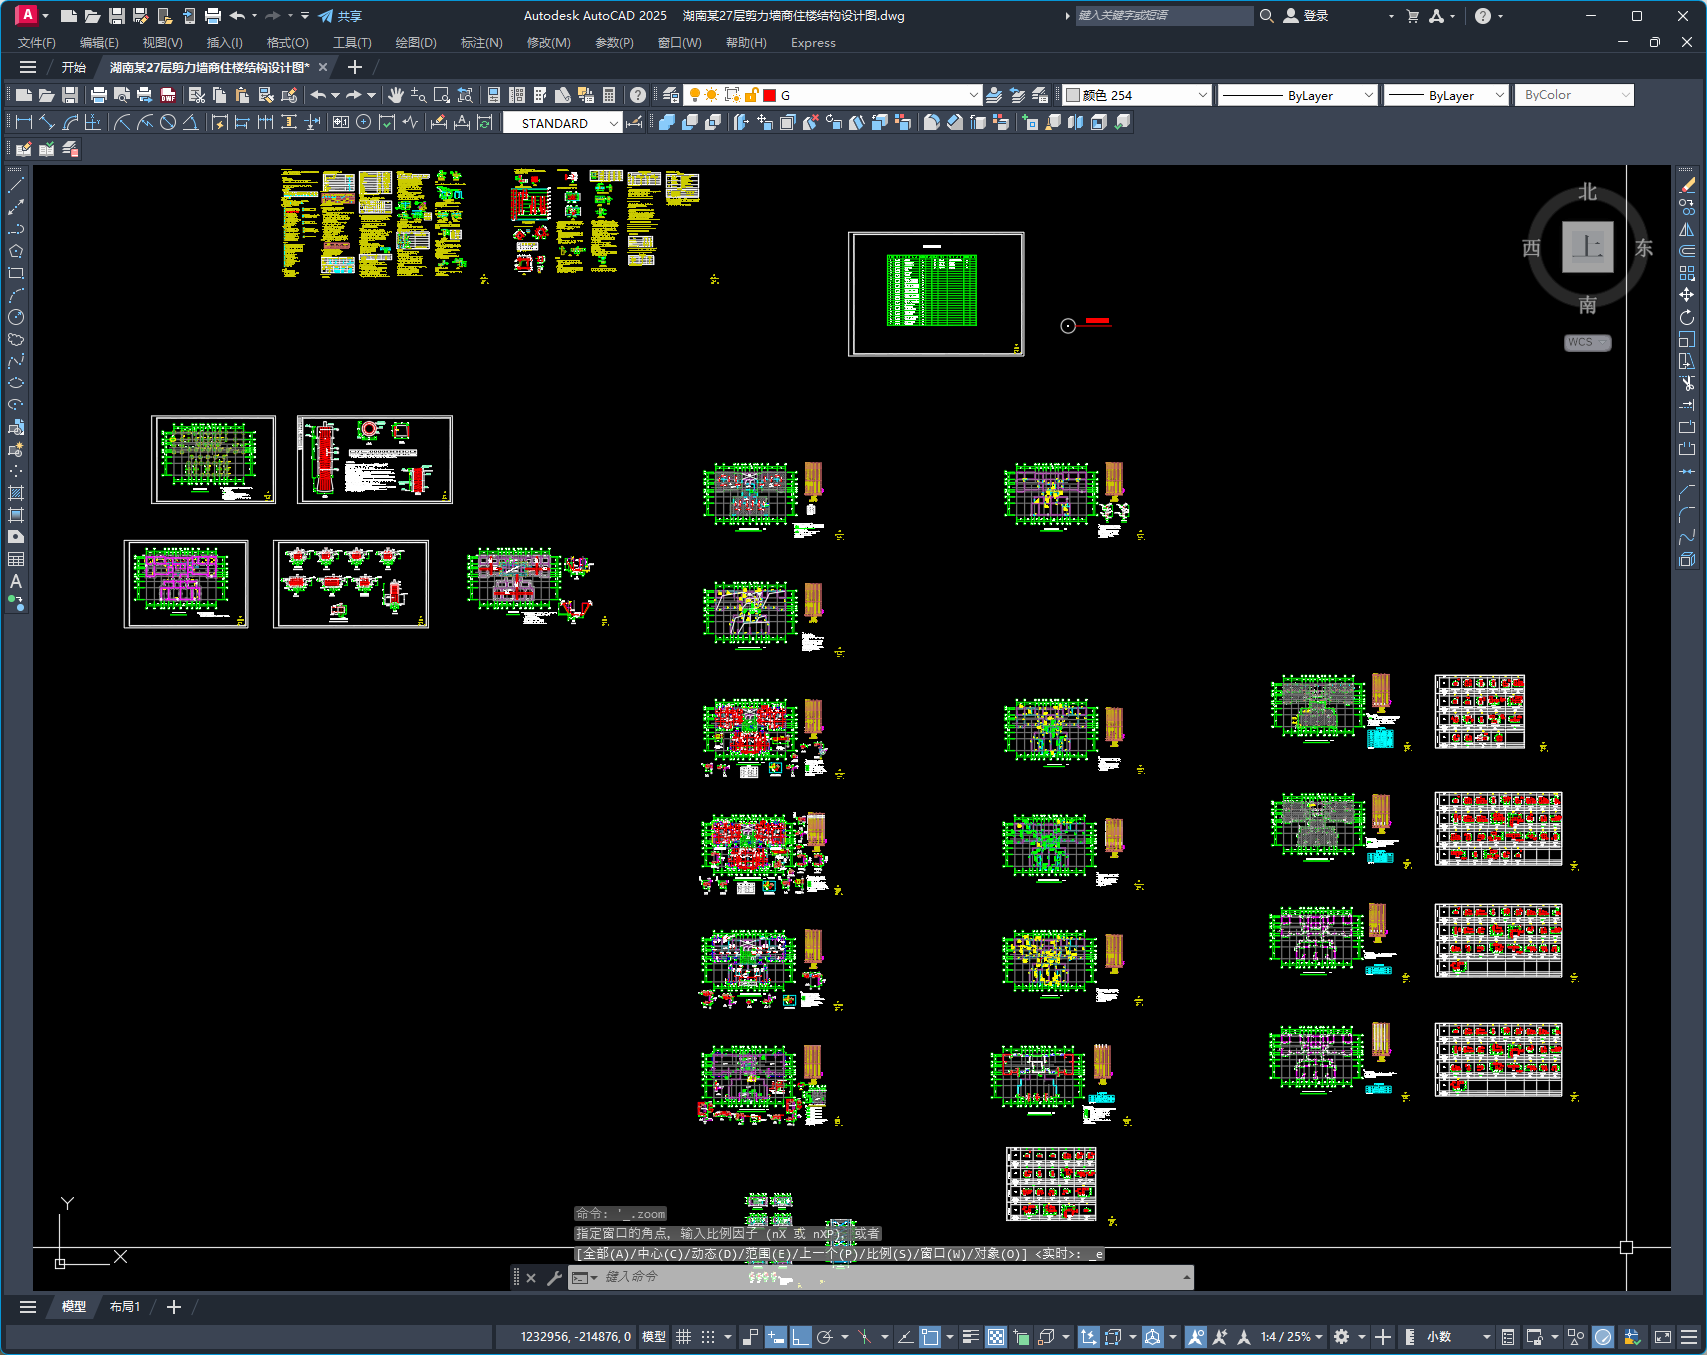Click 东 on the ViewCube compass
Image resolution: width=1707 pixels, height=1355 pixels.
point(1644,249)
